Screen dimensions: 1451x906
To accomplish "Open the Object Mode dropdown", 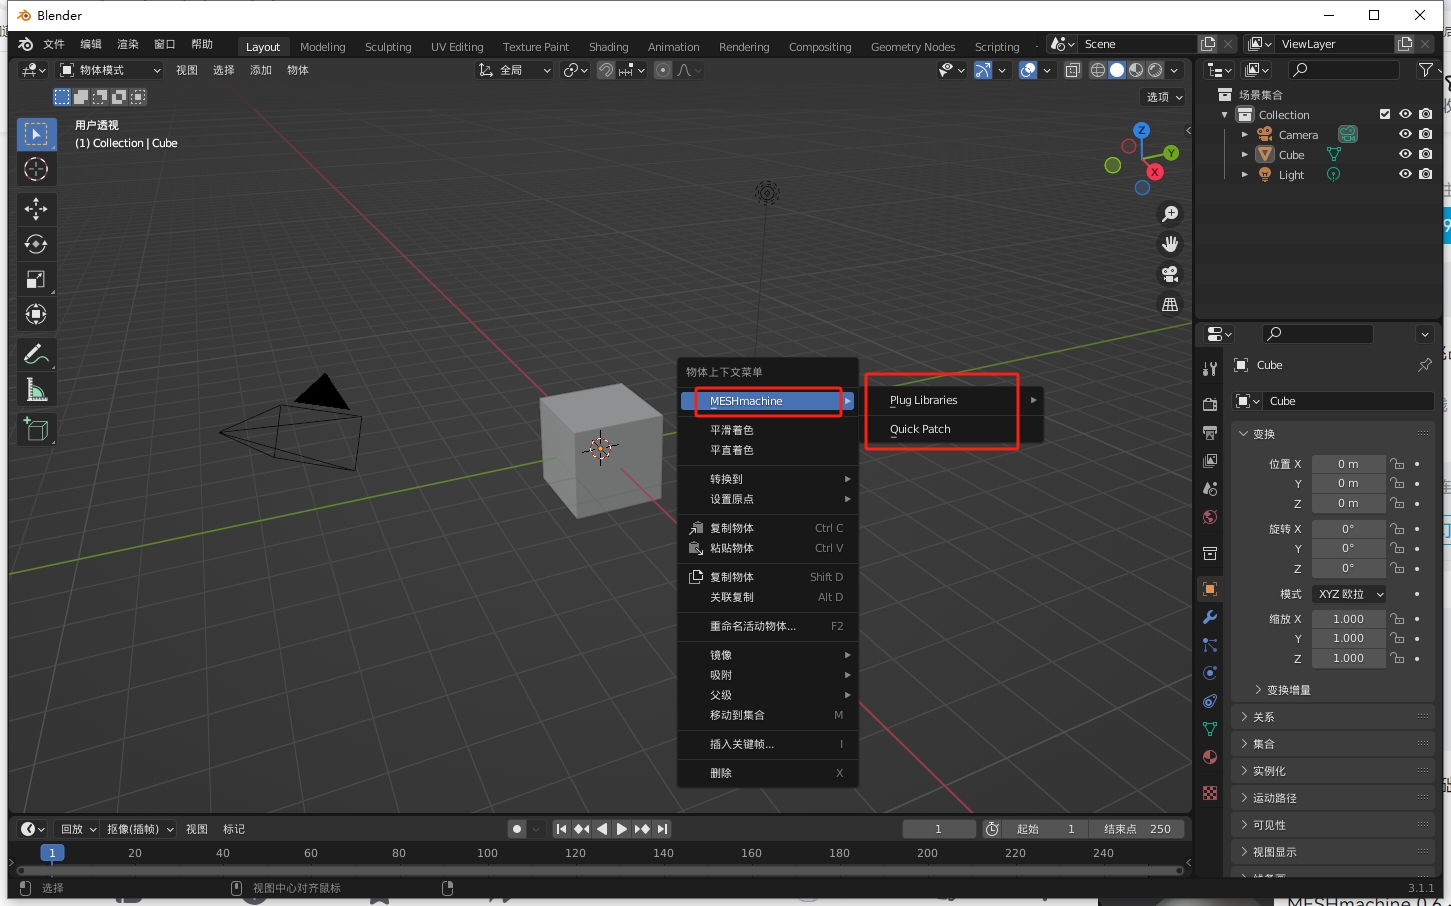I will (x=109, y=70).
